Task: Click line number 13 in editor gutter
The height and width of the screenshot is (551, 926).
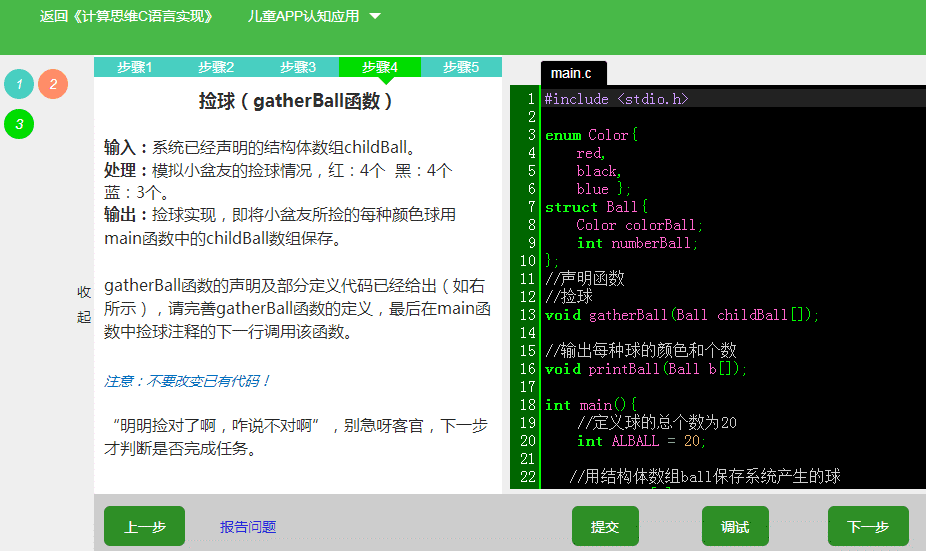Action: click(527, 315)
